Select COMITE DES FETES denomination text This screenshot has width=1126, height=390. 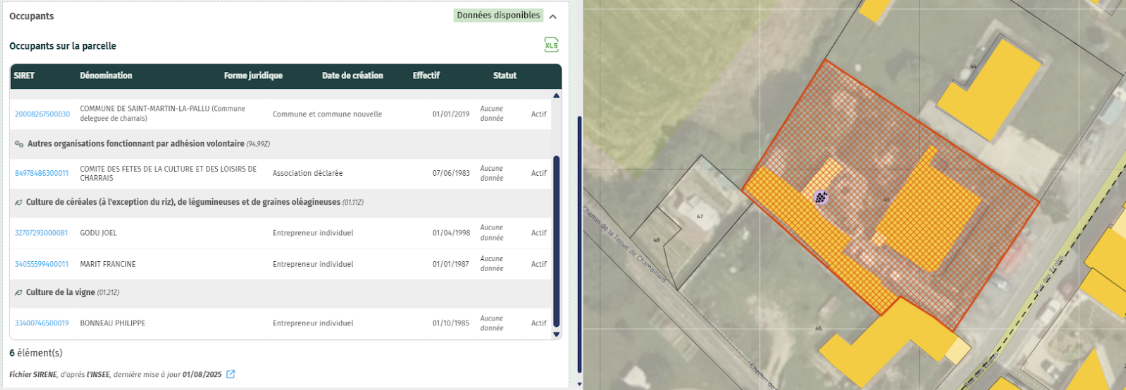[168, 173]
